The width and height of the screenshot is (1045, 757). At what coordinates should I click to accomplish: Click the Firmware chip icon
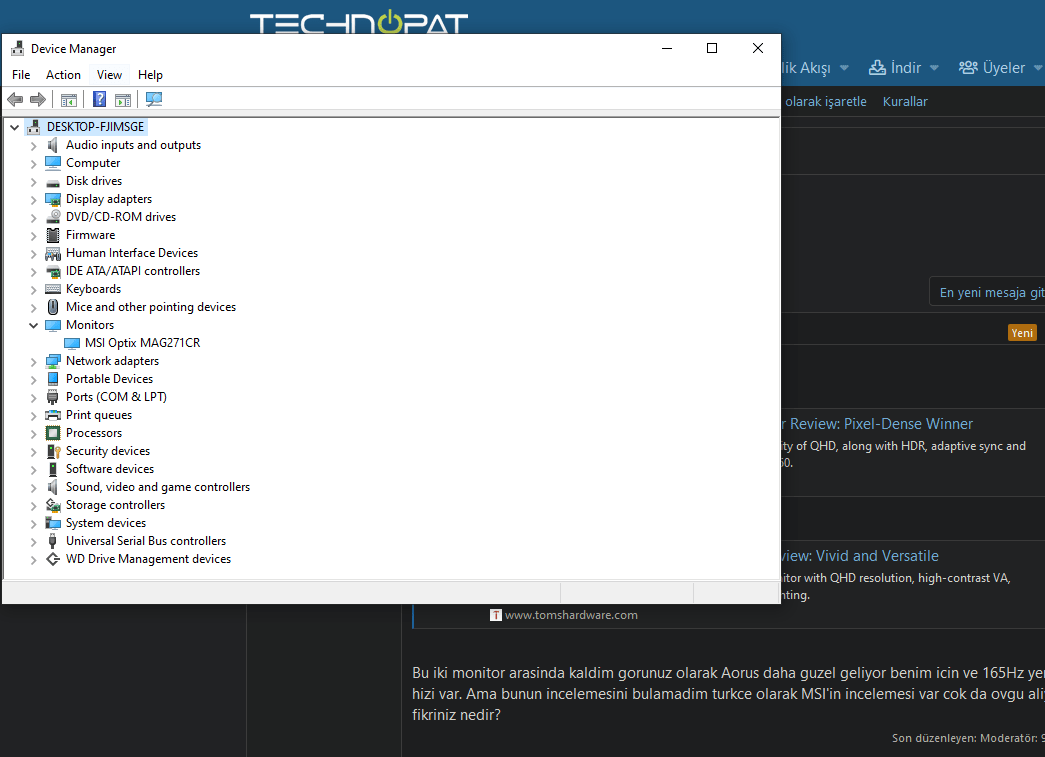pos(53,235)
